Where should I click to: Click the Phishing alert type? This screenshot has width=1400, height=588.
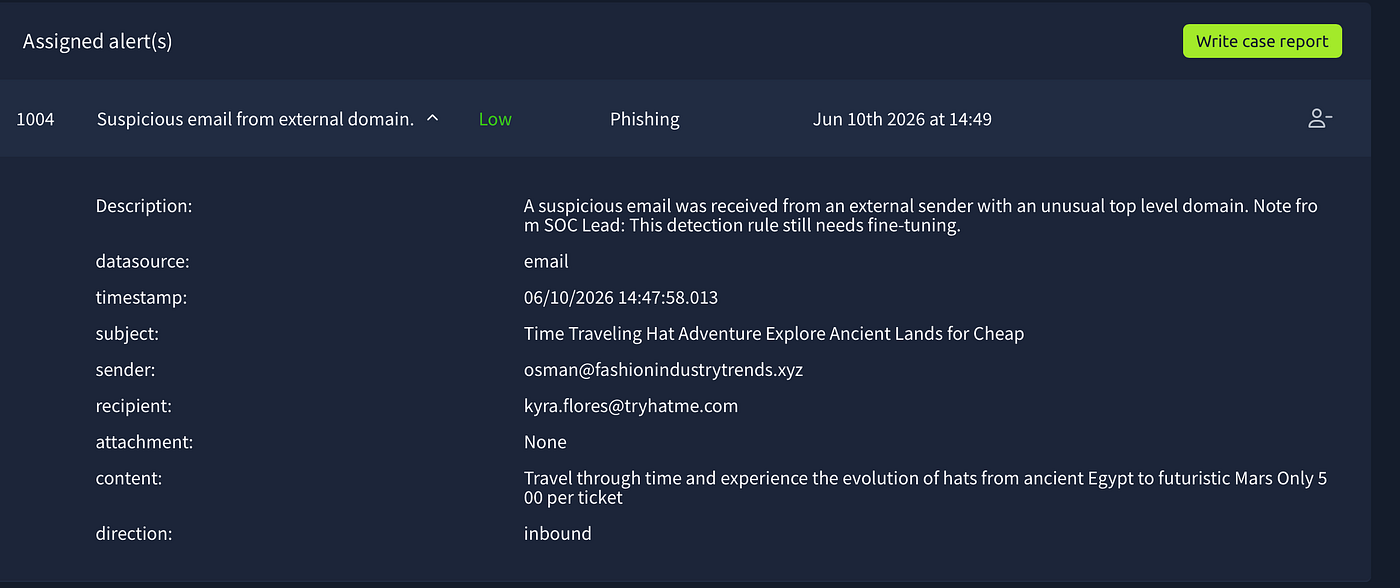pyautogui.click(x=644, y=119)
